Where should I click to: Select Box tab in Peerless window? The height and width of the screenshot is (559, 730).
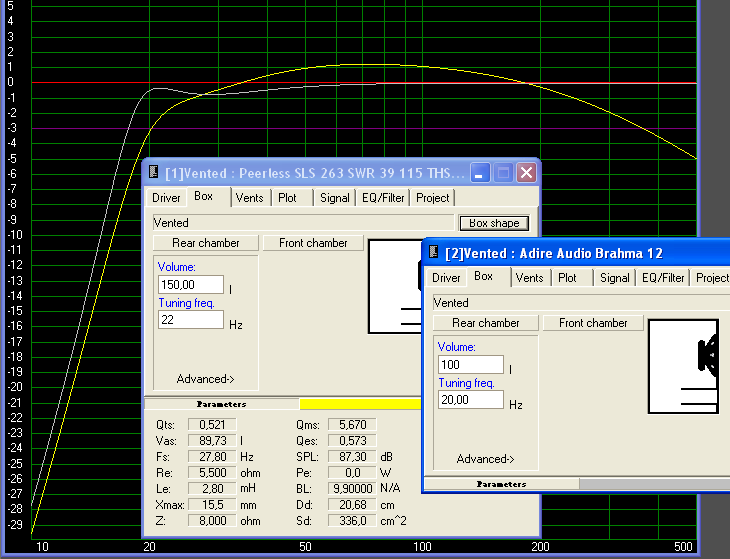203,196
